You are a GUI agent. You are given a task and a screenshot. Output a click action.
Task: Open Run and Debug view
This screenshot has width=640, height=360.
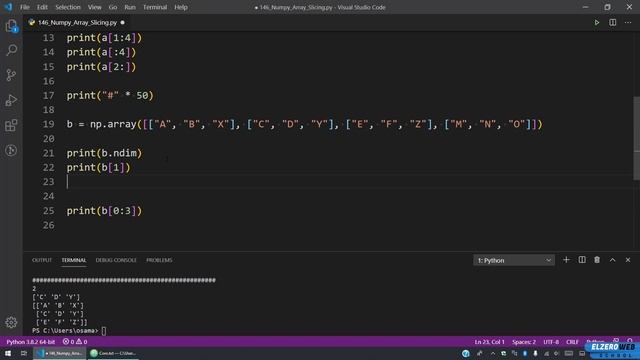pos(11,100)
